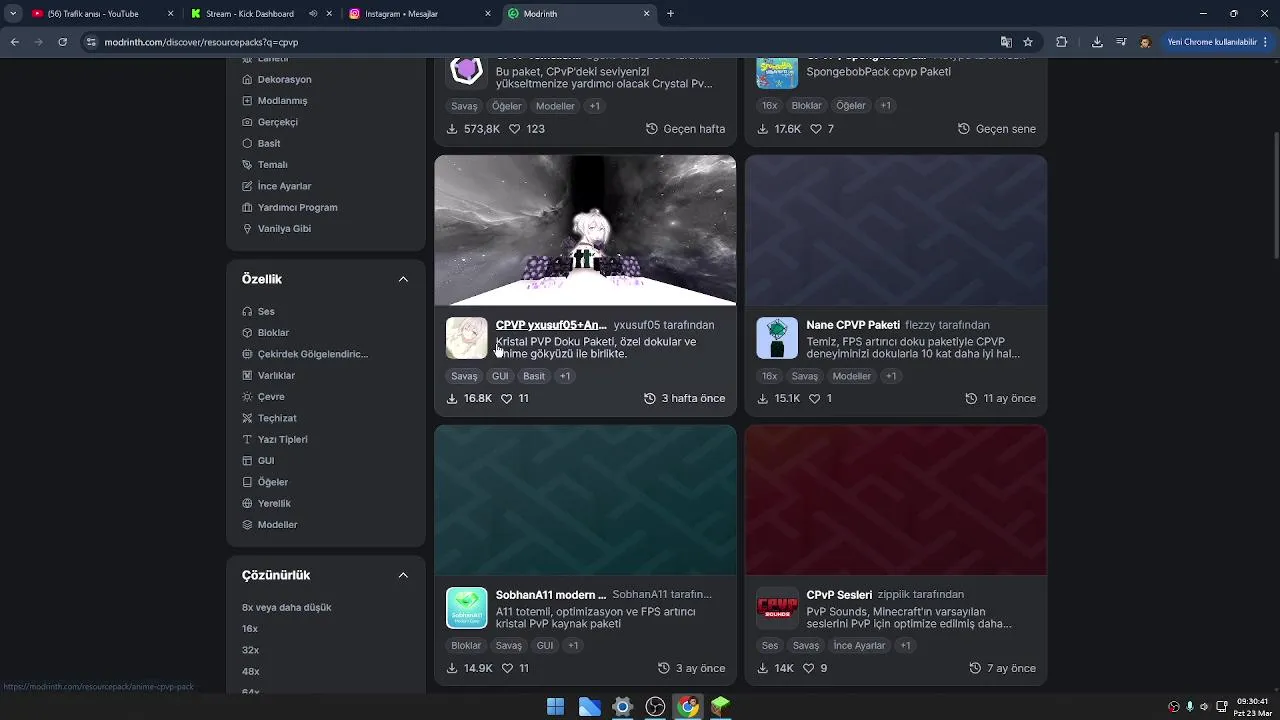Click the Çekirdek Gölgelendirici filter icon

[247, 354]
